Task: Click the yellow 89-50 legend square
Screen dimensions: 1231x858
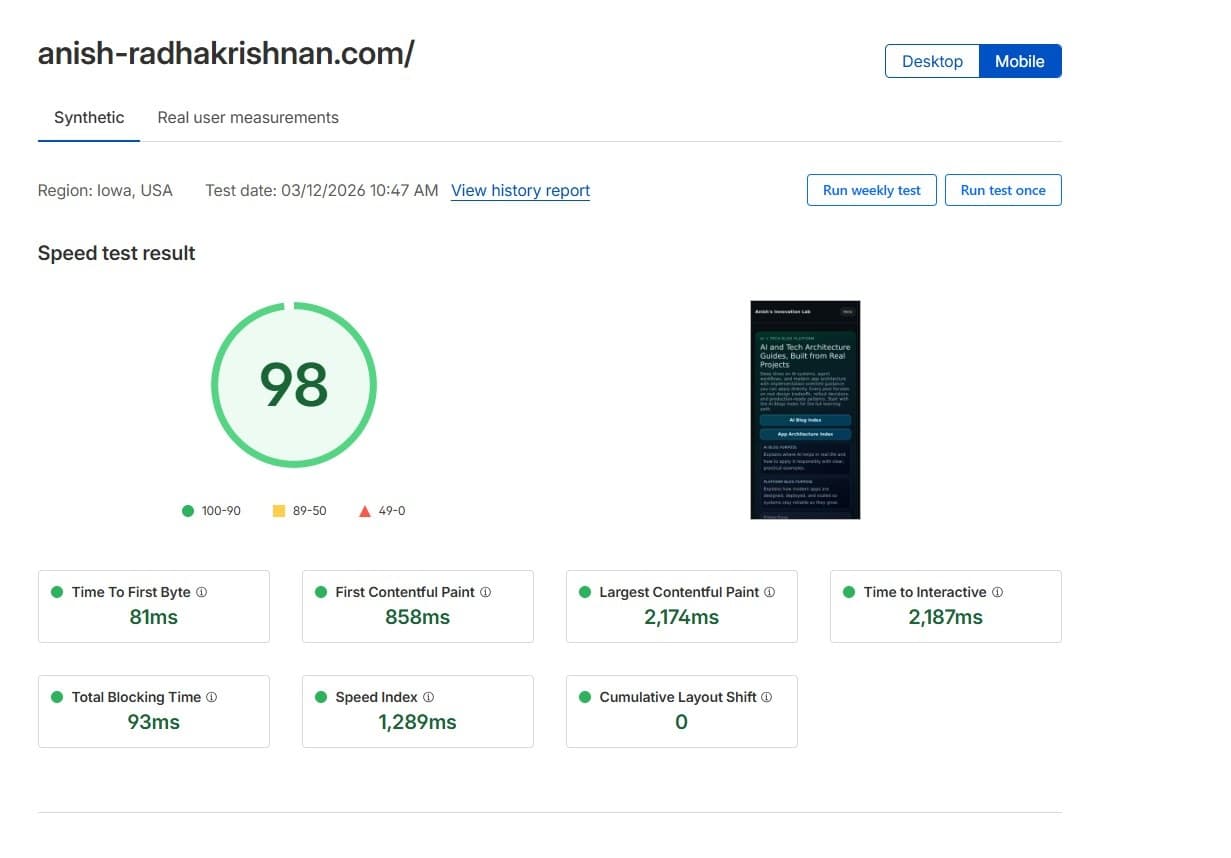Action: pyautogui.click(x=279, y=511)
